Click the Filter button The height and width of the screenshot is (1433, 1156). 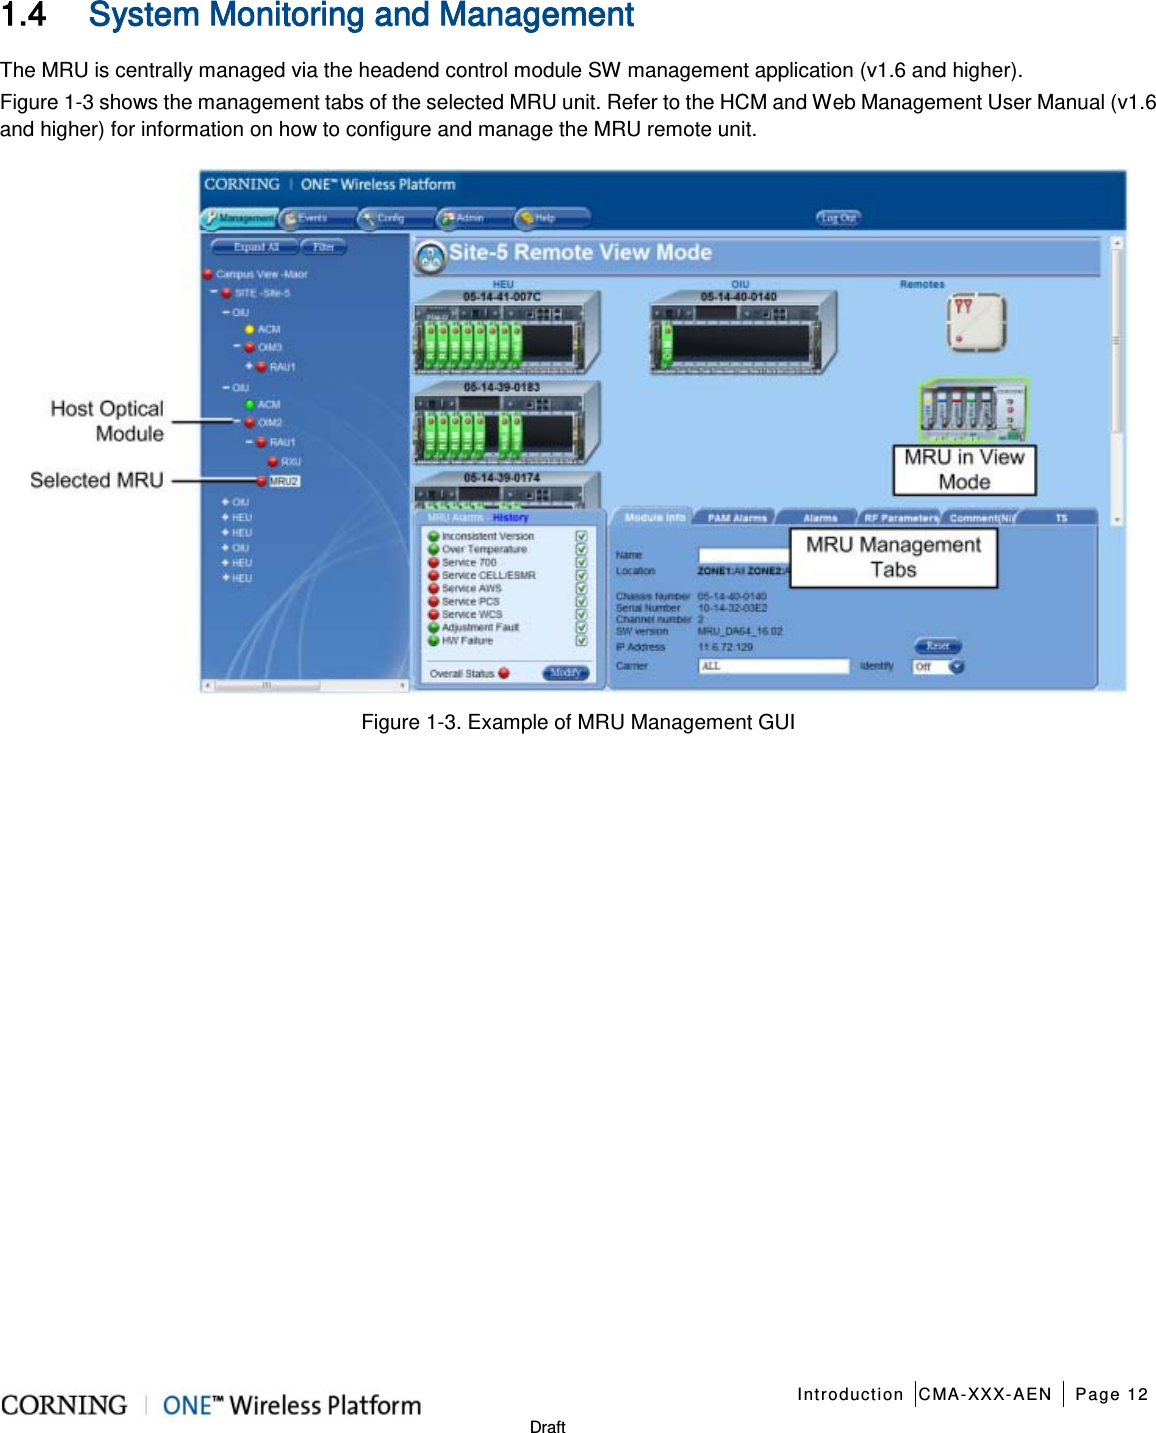tap(324, 246)
